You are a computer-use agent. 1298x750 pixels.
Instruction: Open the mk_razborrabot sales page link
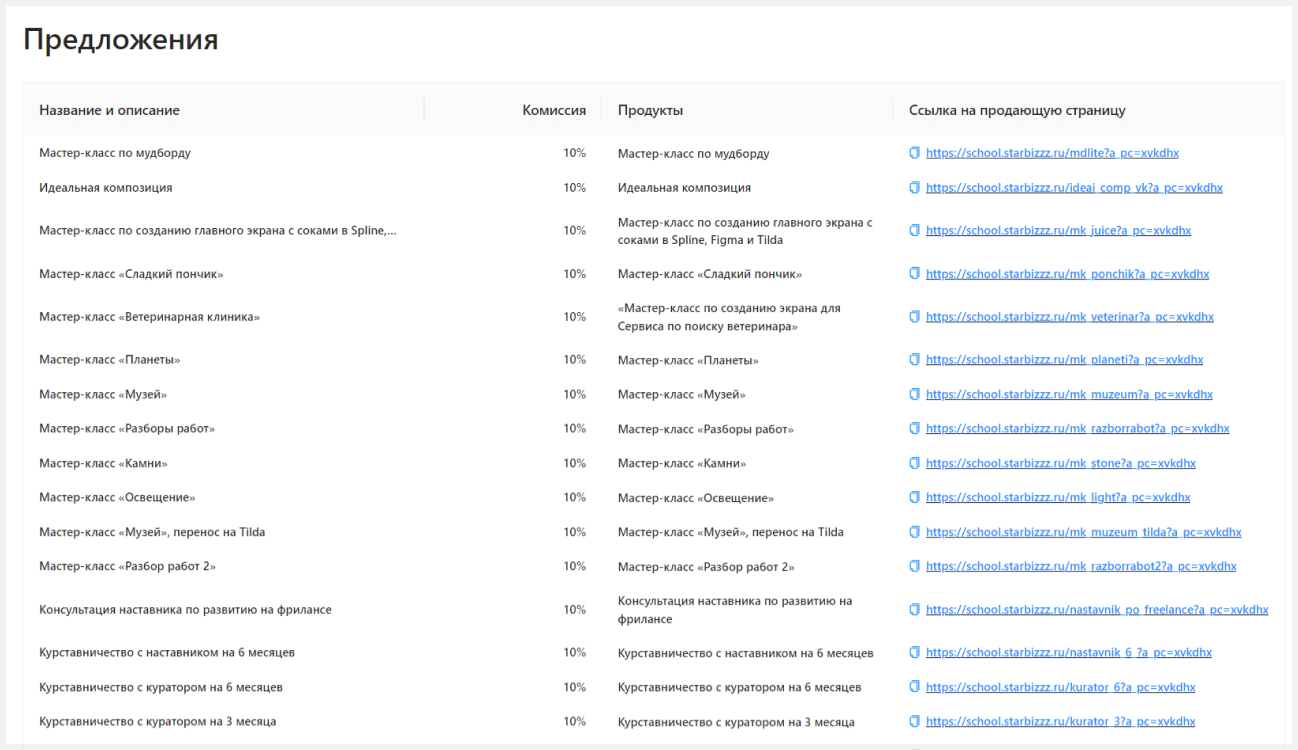click(x=1077, y=429)
